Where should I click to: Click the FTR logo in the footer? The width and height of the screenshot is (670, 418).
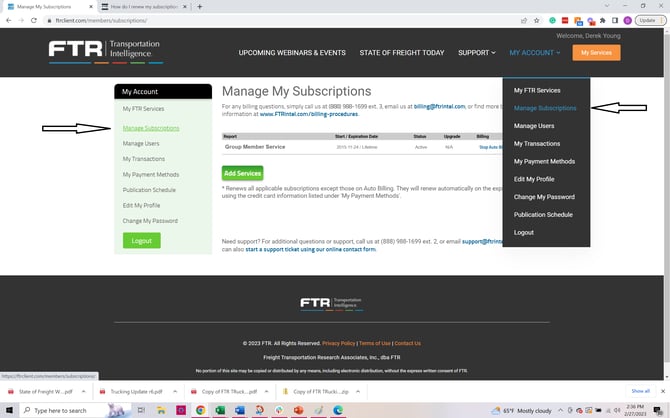(x=331, y=303)
